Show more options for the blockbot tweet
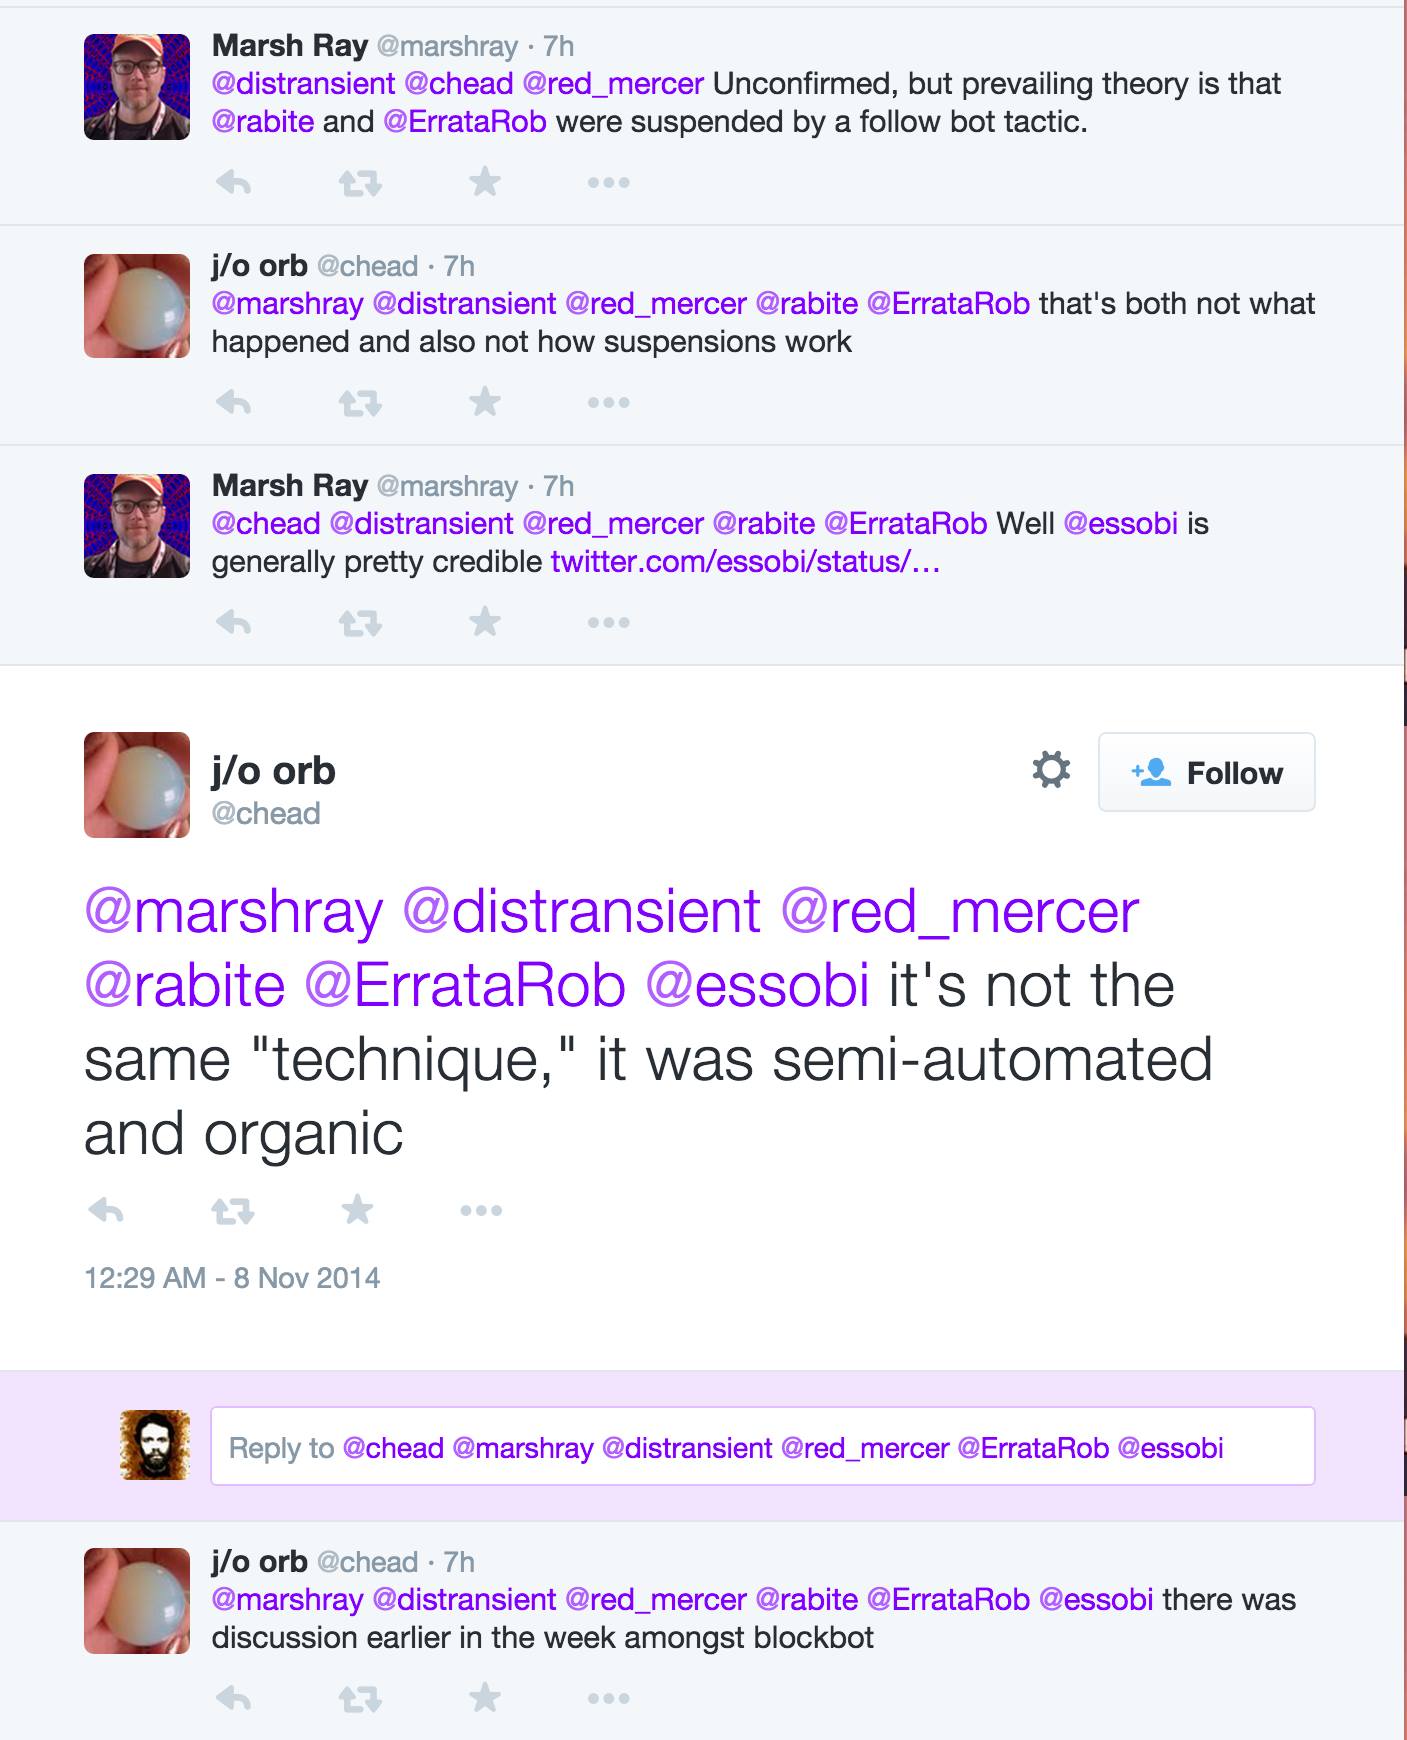Screen dimensions: 1407x1740 point(608,1699)
